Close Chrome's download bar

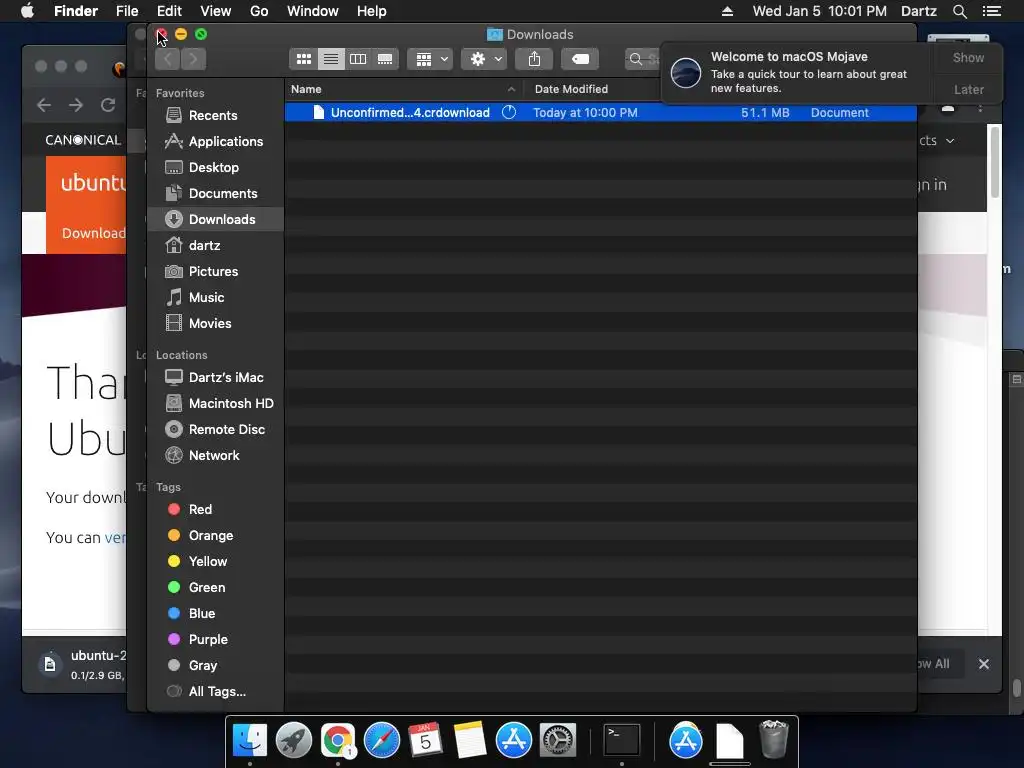click(x=984, y=664)
